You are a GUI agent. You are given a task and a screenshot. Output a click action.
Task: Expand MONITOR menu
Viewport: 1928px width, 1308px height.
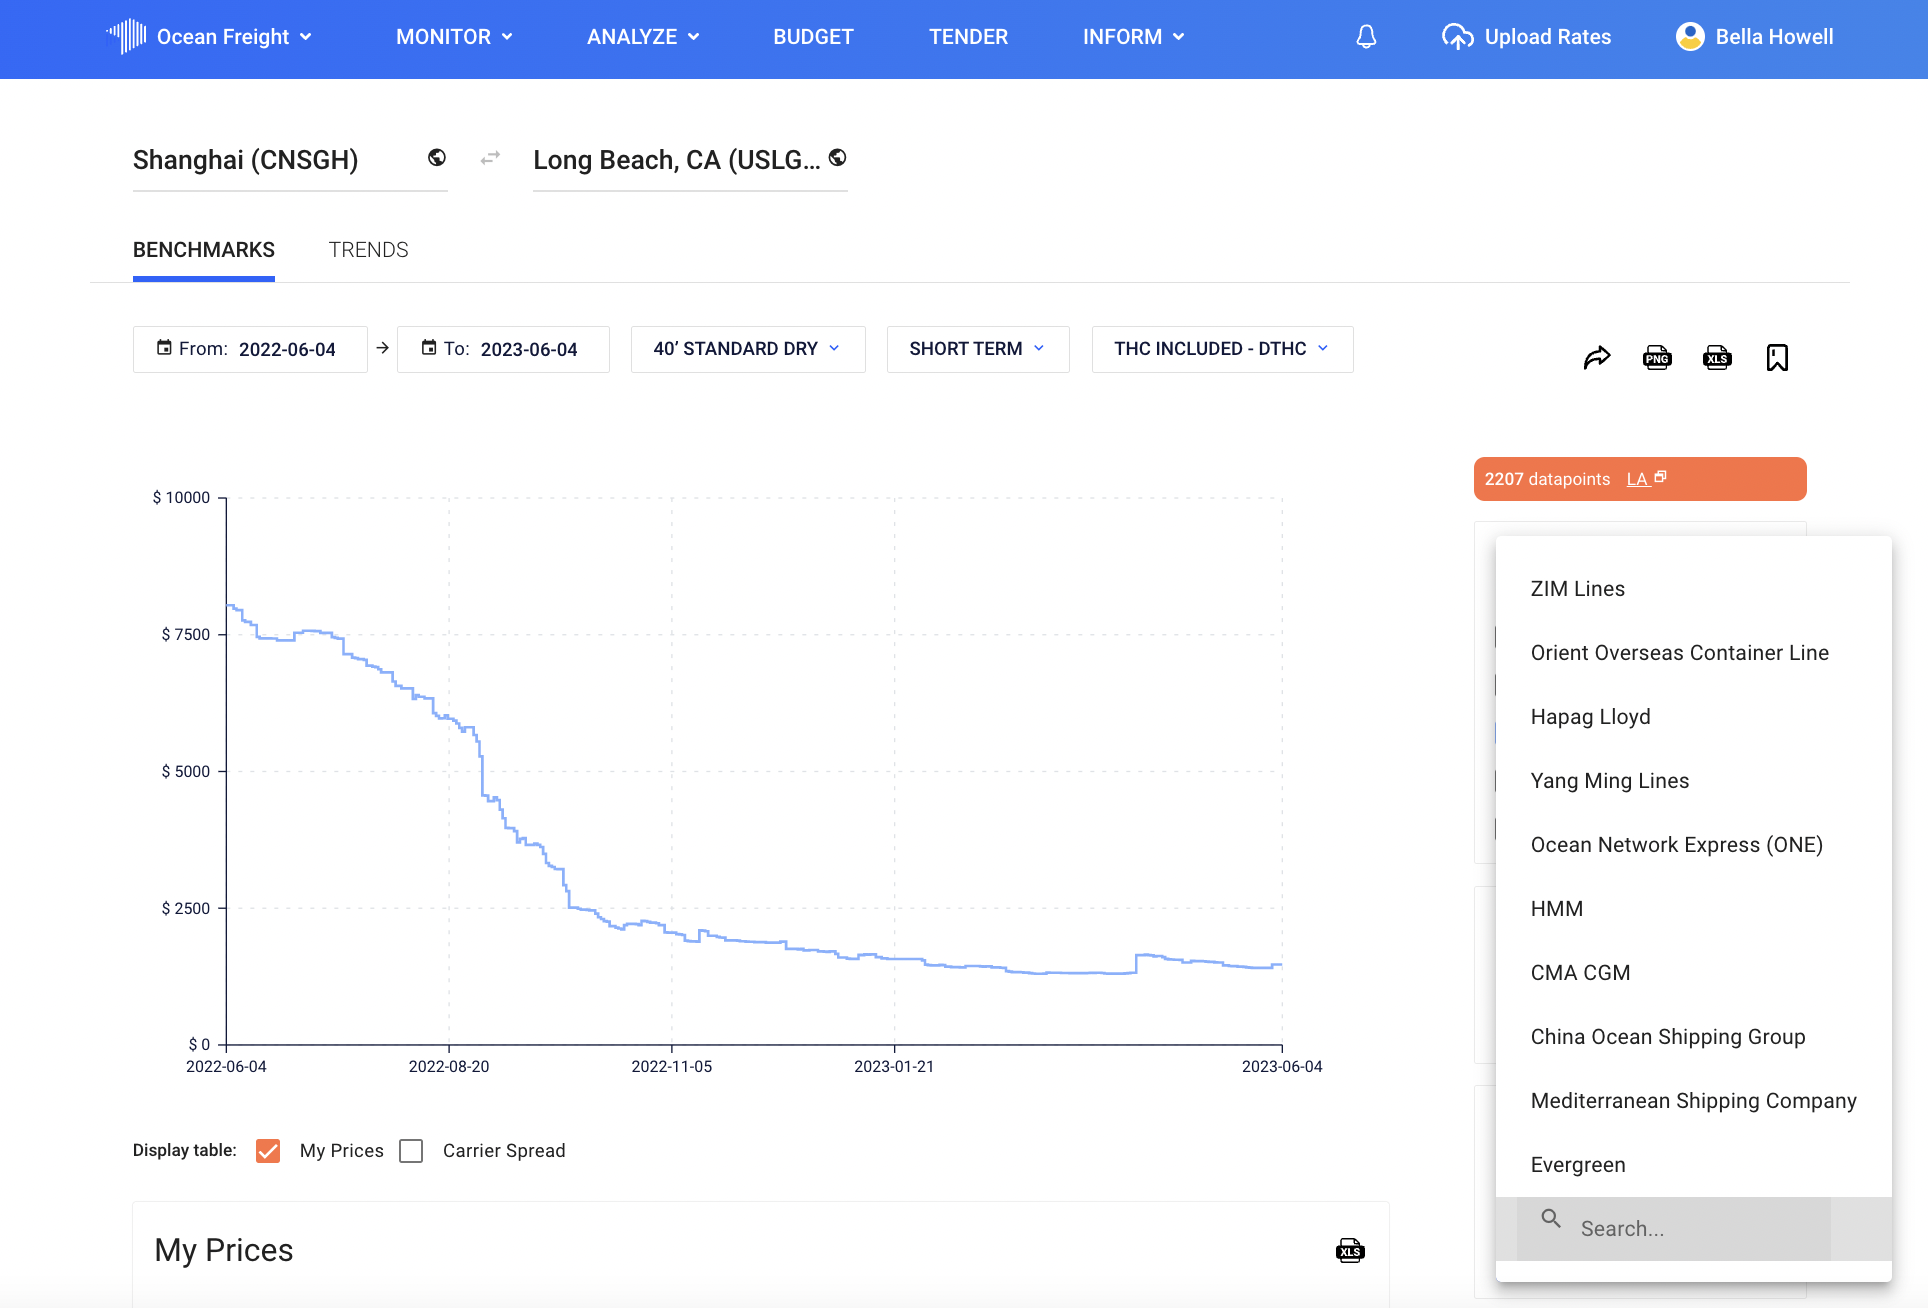click(x=454, y=37)
